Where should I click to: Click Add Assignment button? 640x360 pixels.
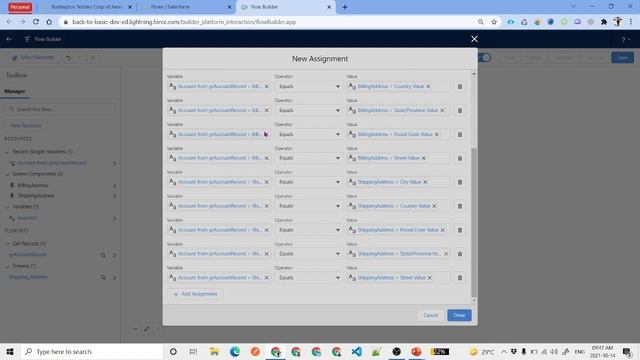click(196, 294)
